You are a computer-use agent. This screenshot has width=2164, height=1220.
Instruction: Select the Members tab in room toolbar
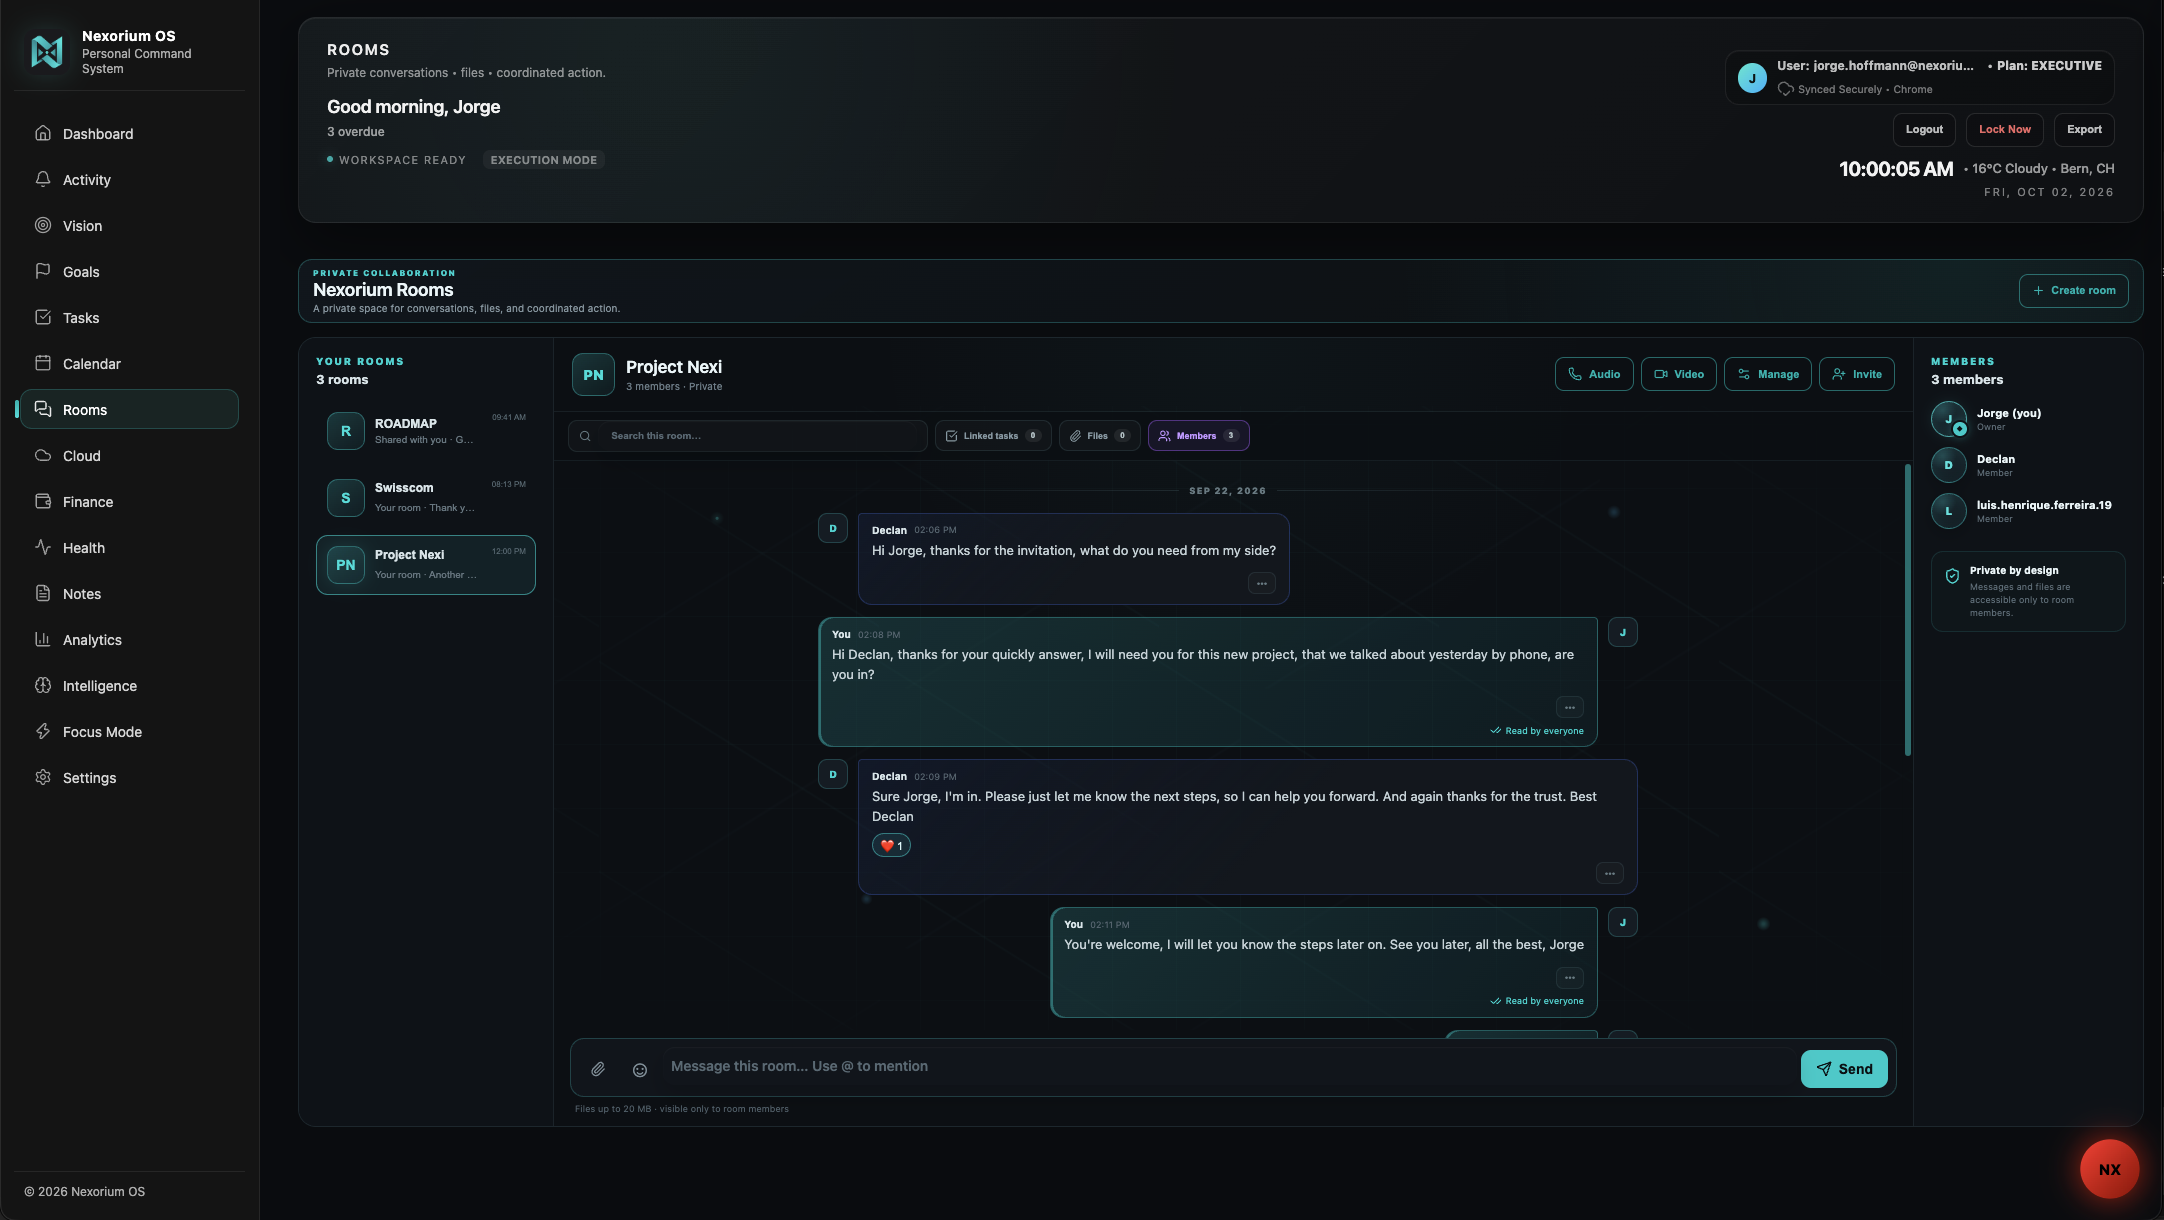click(1198, 436)
